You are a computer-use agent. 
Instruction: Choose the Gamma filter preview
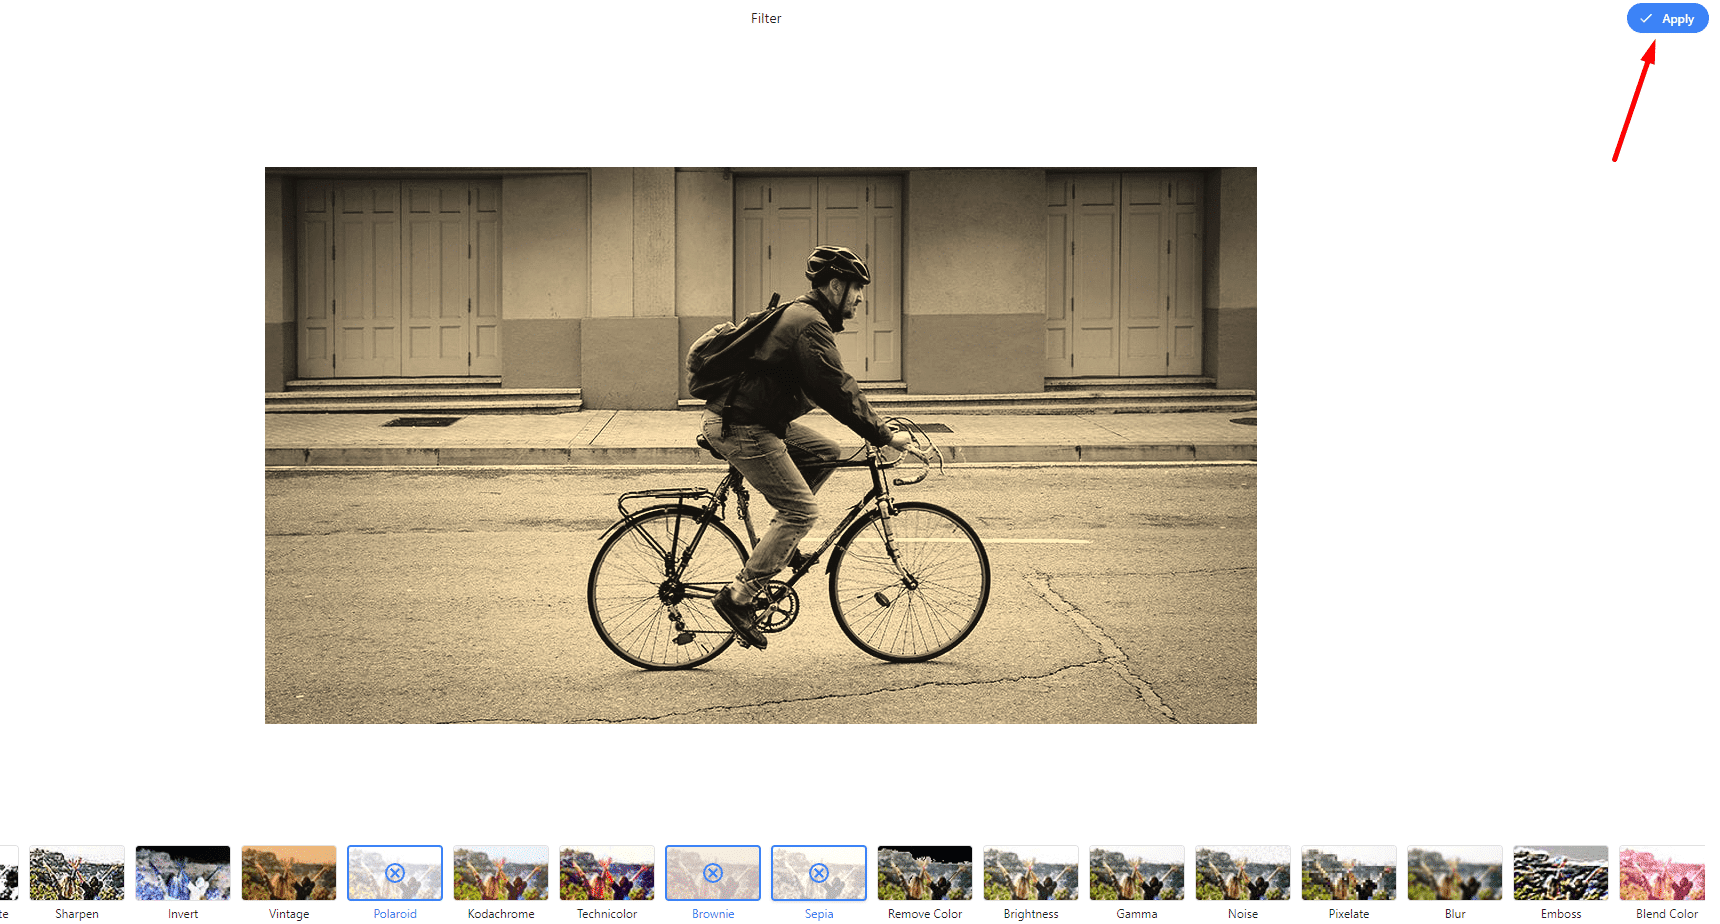click(1137, 873)
